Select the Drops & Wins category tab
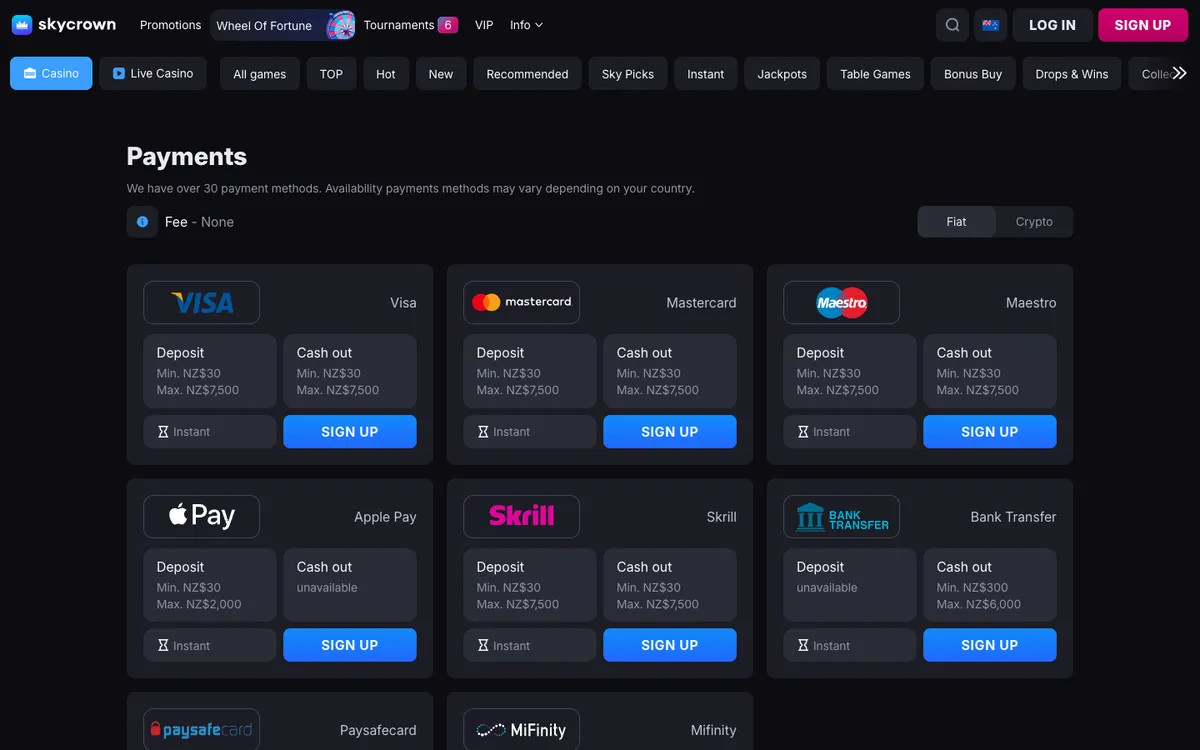The image size is (1200, 750). [1072, 74]
